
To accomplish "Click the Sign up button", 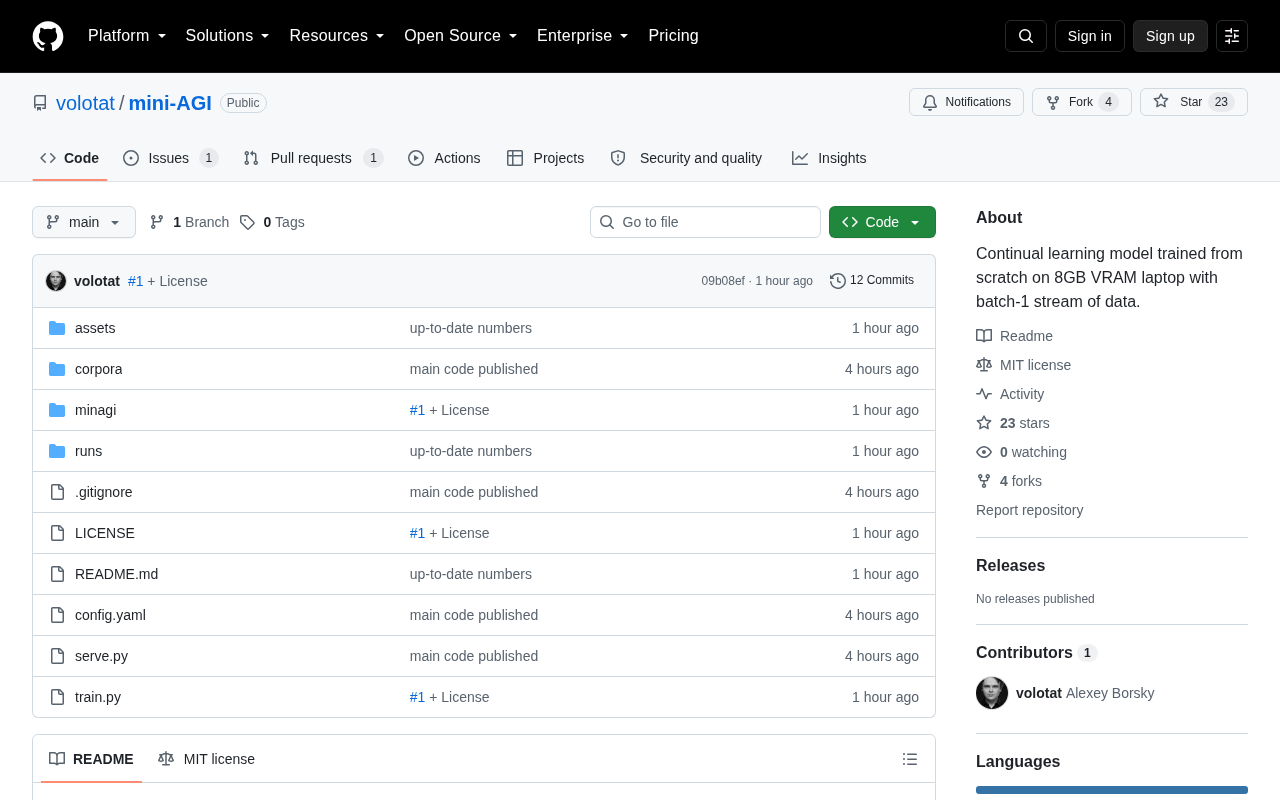I will (1170, 36).
